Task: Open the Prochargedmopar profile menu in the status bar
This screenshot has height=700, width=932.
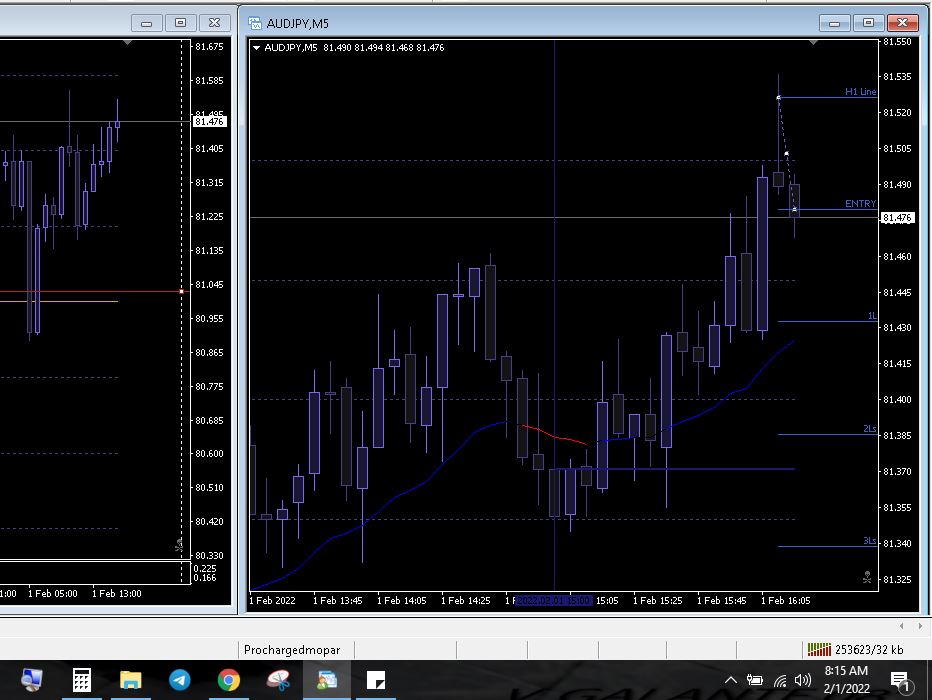Action: pyautogui.click(x=292, y=650)
